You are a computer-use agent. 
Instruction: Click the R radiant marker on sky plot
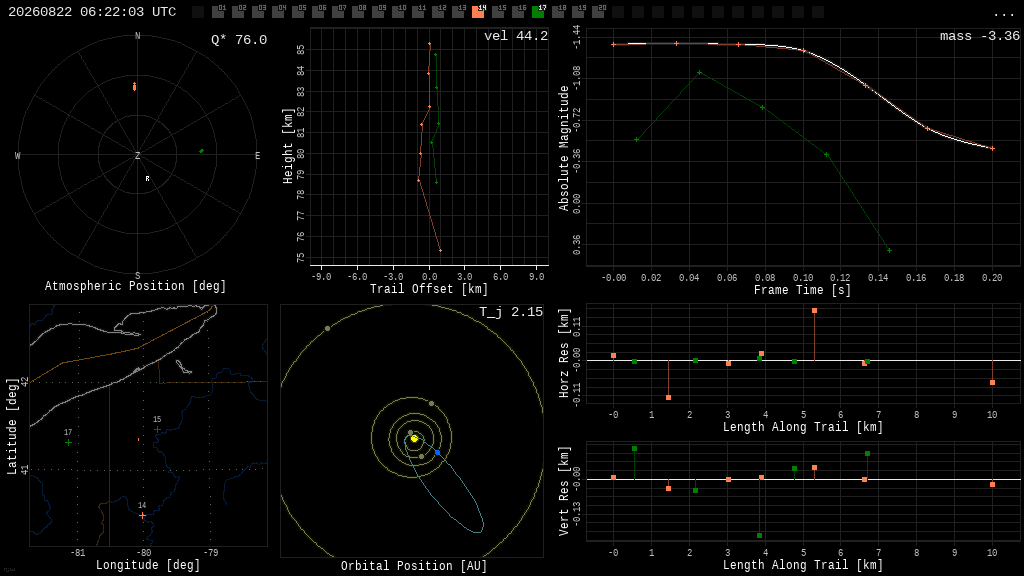148,178
